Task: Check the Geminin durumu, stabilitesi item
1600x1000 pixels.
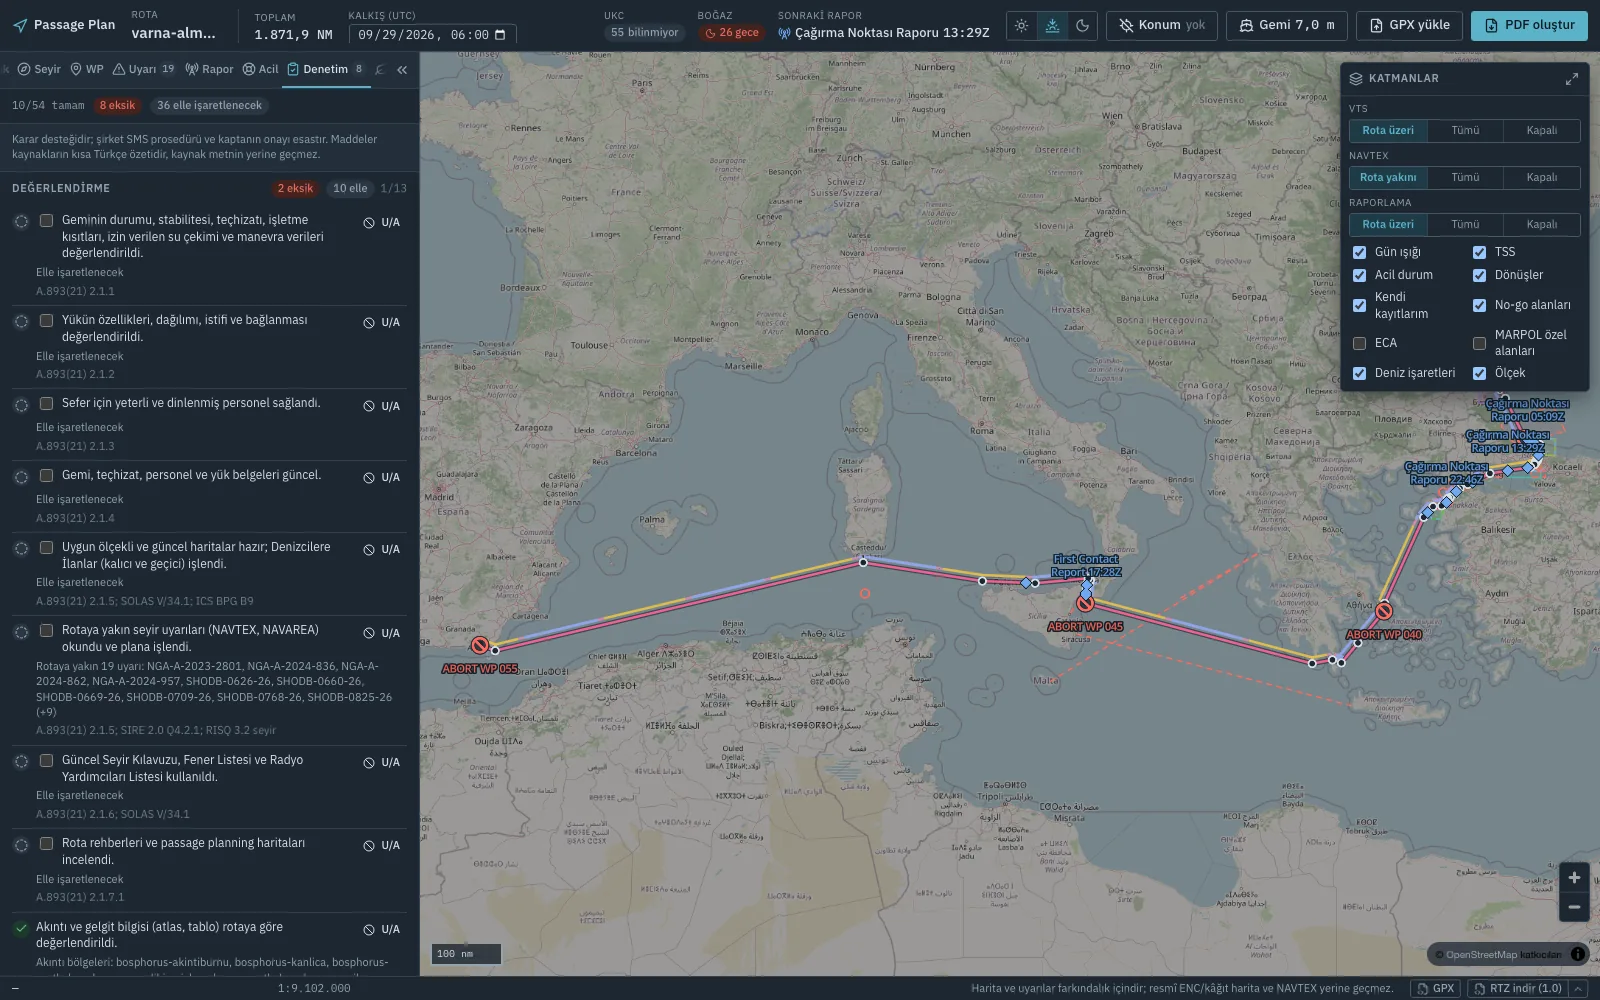Action: tap(46, 220)
